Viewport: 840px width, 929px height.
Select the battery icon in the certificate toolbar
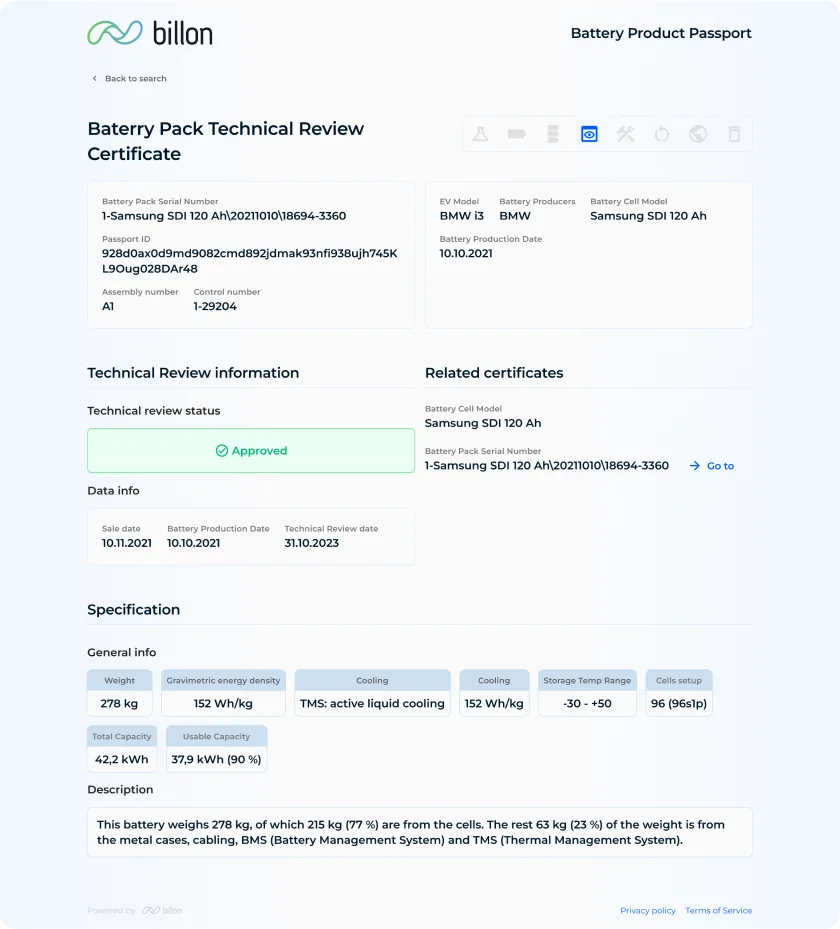click(517, 134)
